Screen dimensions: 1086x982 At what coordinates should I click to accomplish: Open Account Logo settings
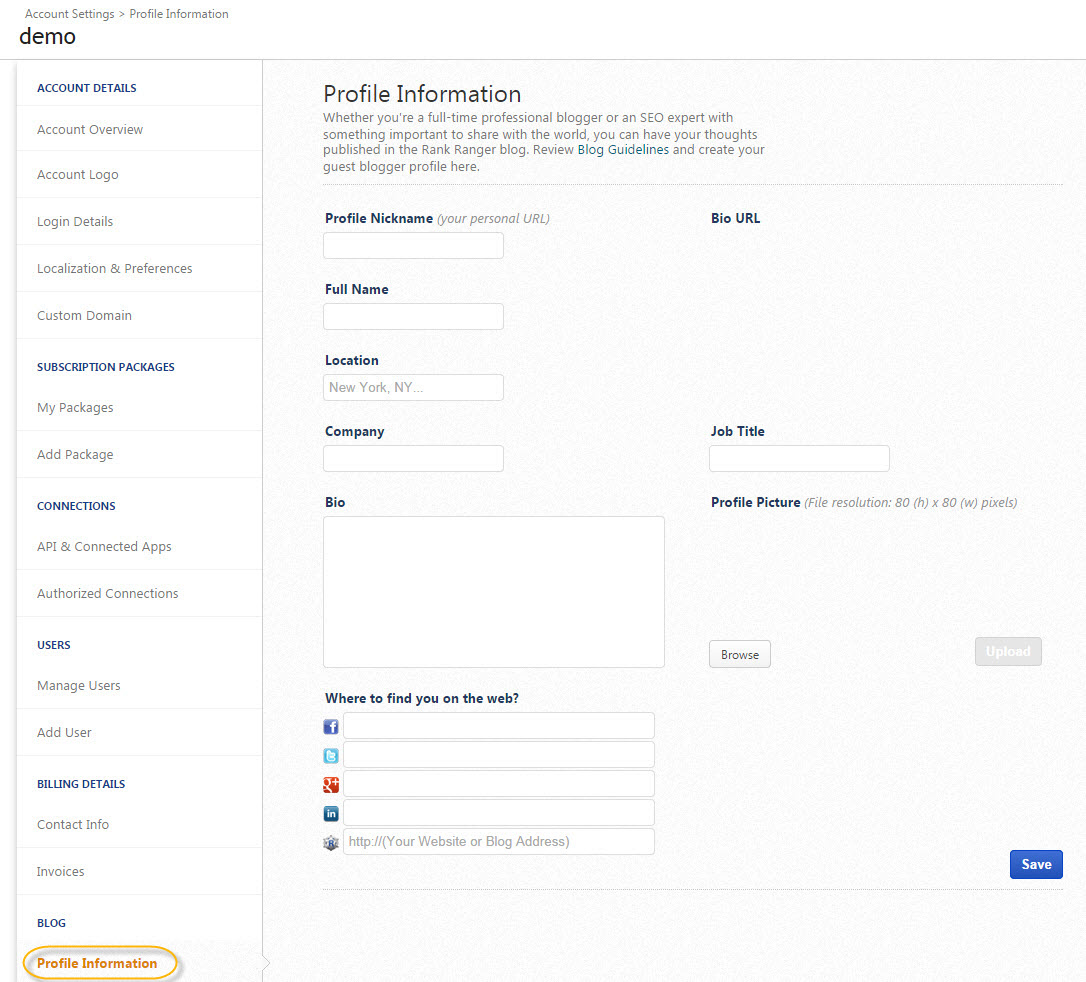pyautogui.click(x=78, y=175)
